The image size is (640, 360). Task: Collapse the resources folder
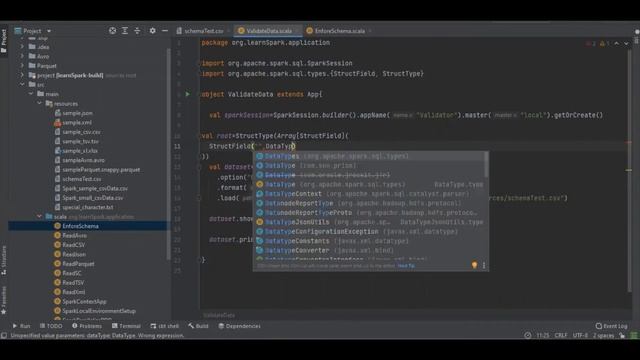point(40,103)
